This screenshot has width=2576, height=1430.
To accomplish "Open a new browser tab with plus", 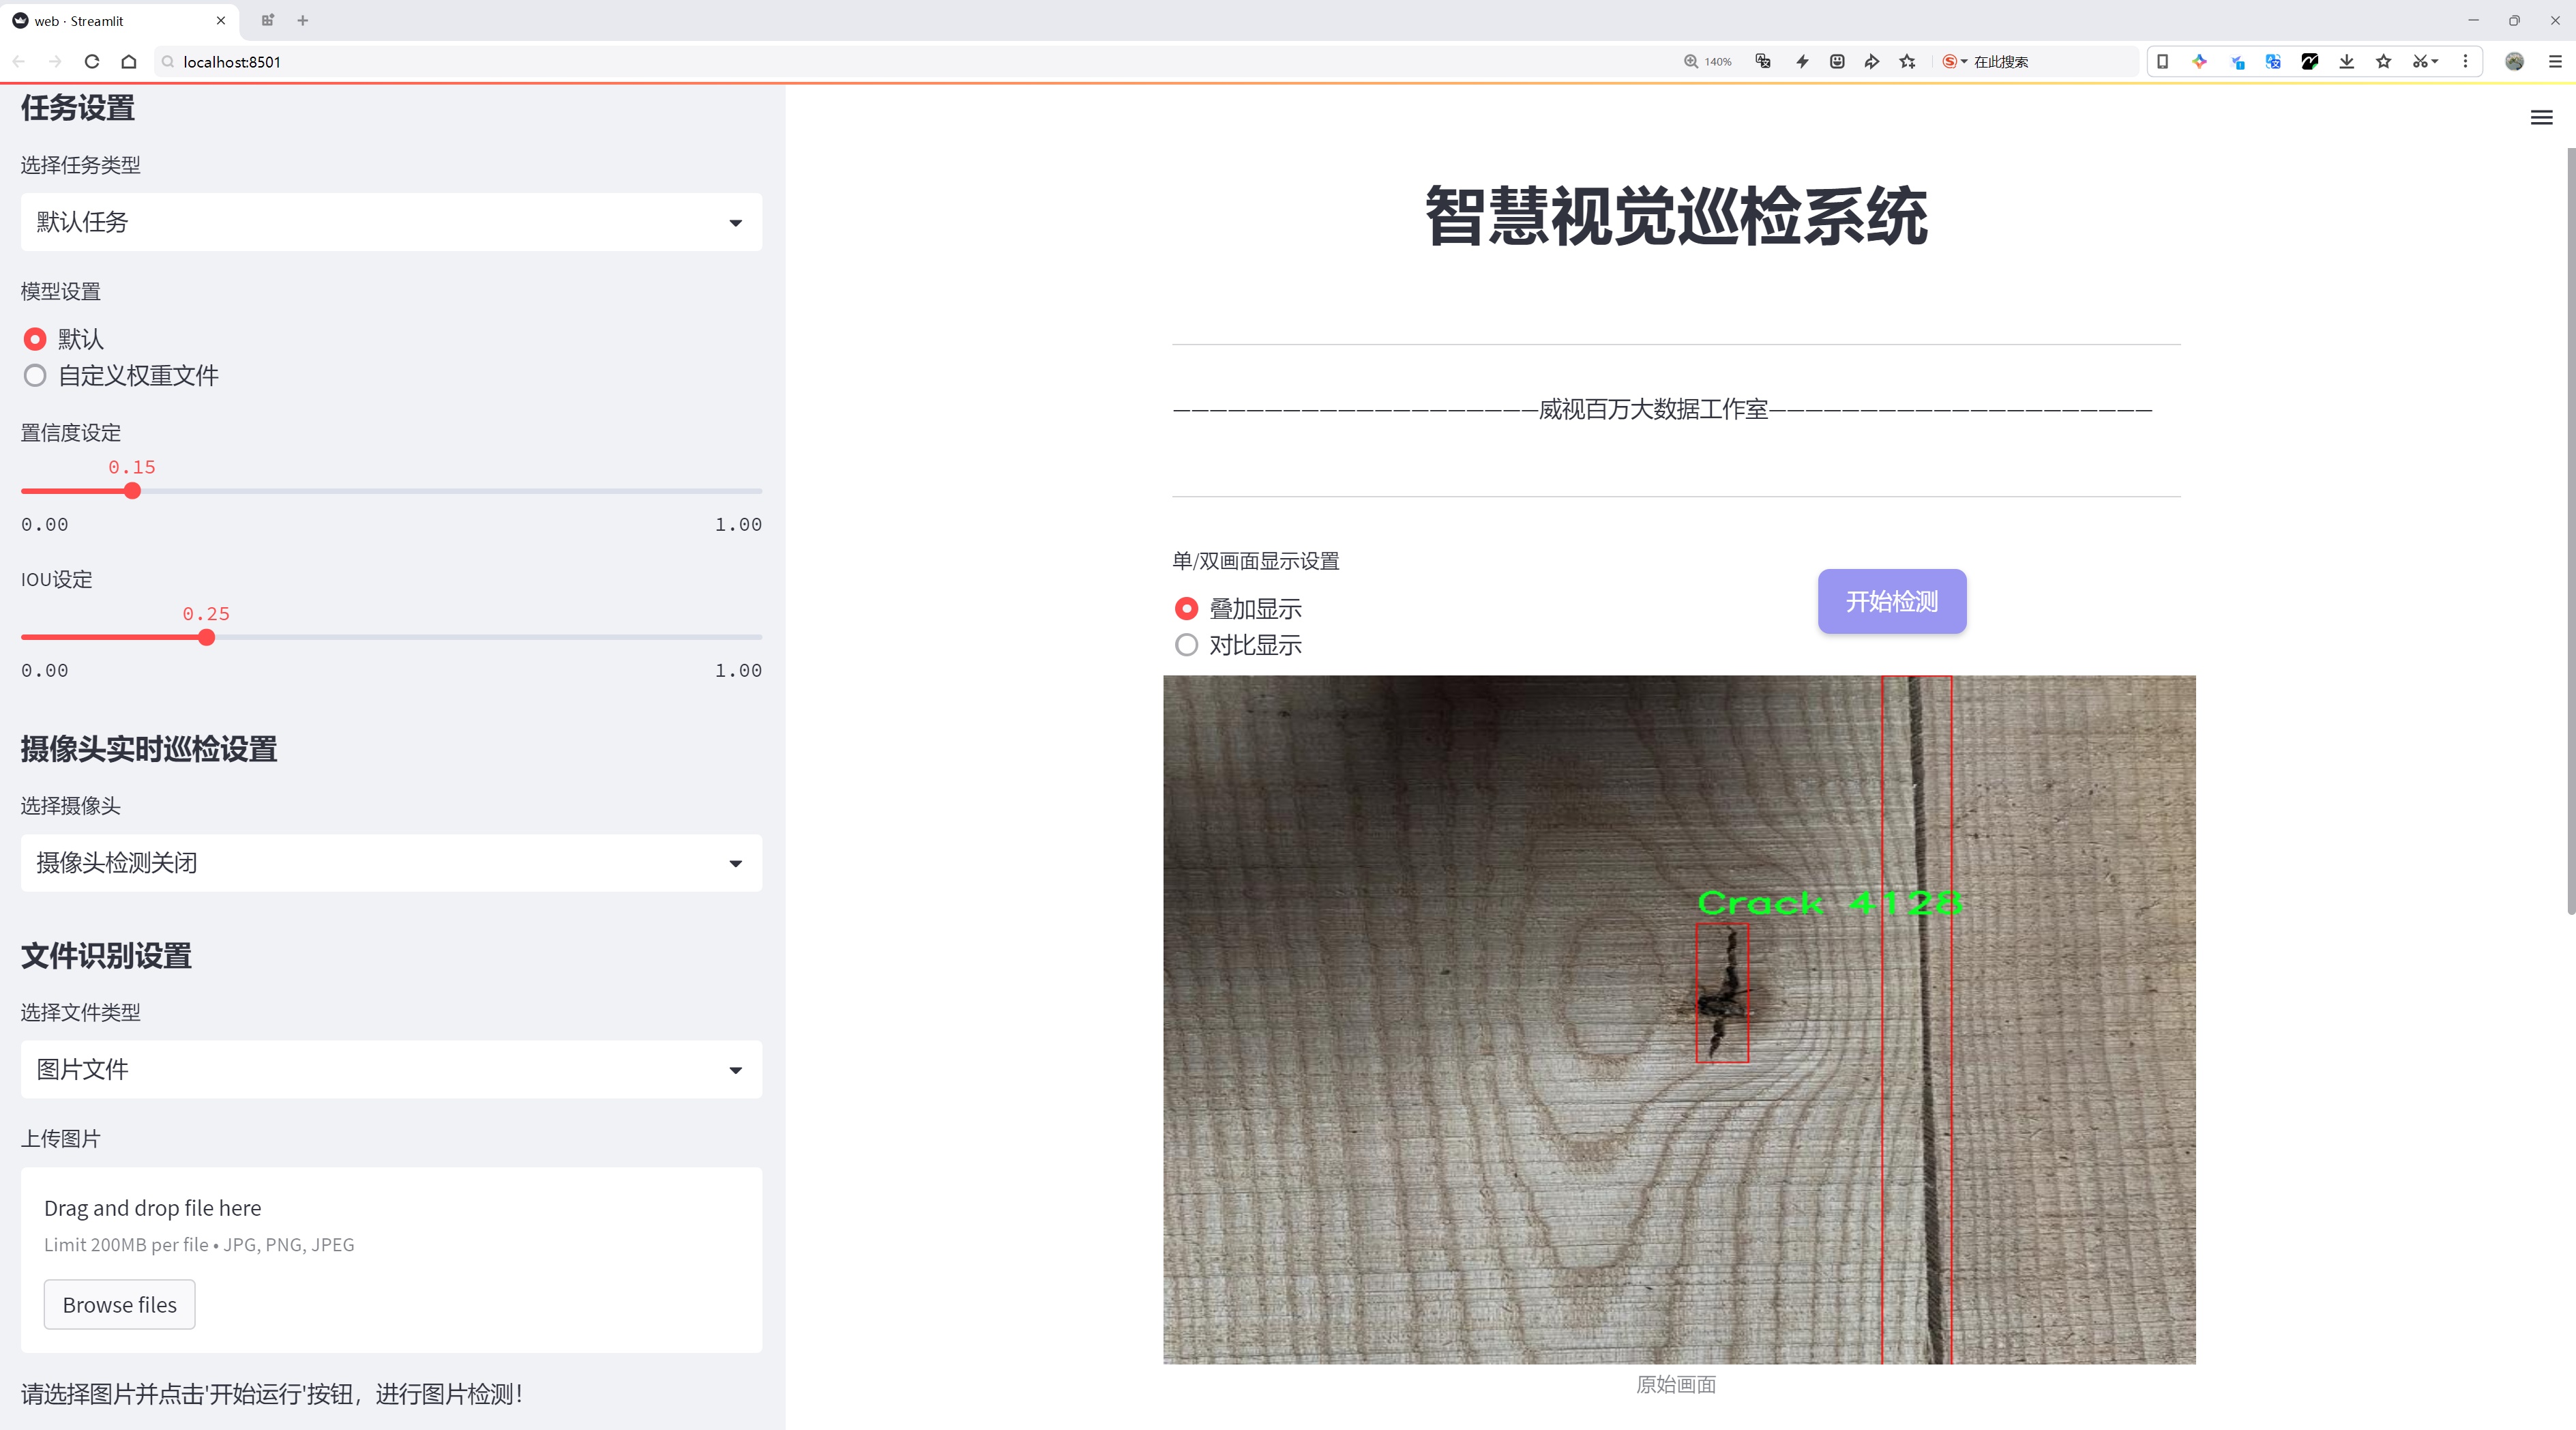I will pyautogui.click(x=303, y=20).
